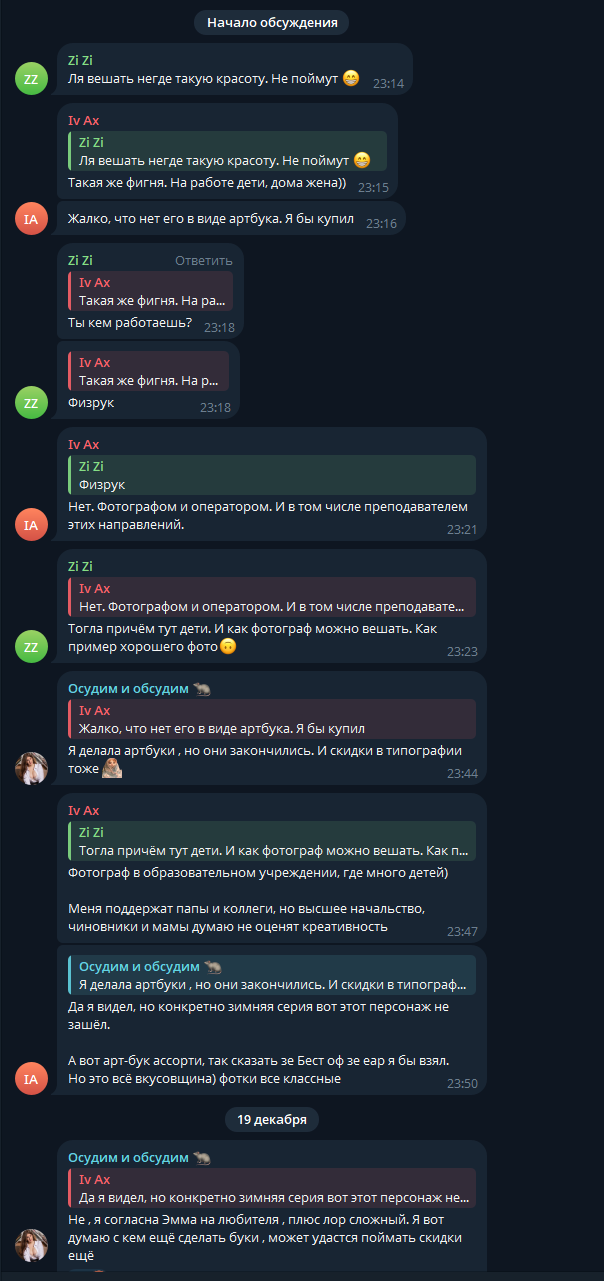Click IA avatar beside the photographer reply
The width and height of the screenshot is (604, 1281).
[x=31, y=523]
